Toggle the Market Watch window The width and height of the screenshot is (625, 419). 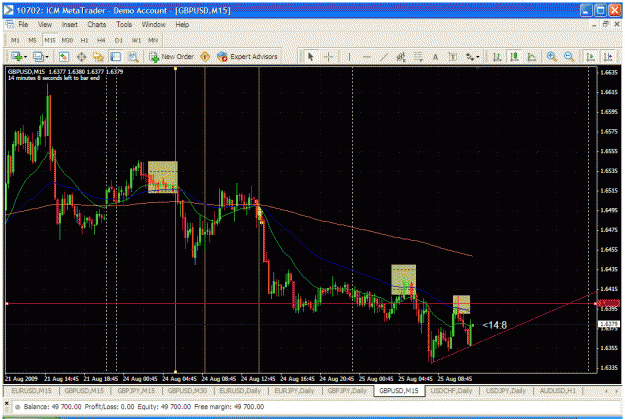click(63, 57)
